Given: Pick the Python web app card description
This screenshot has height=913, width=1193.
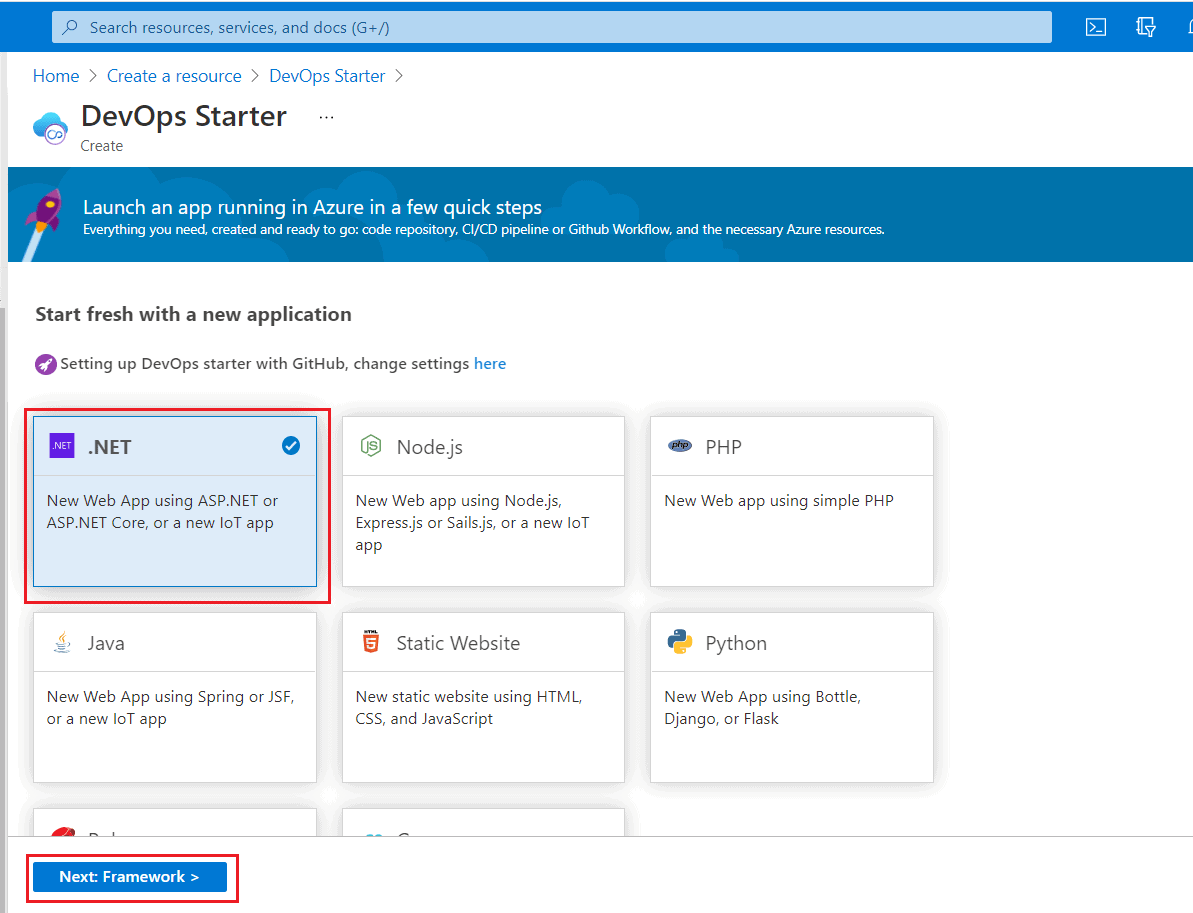Looking at the screenshot, I should pos(762,707).
